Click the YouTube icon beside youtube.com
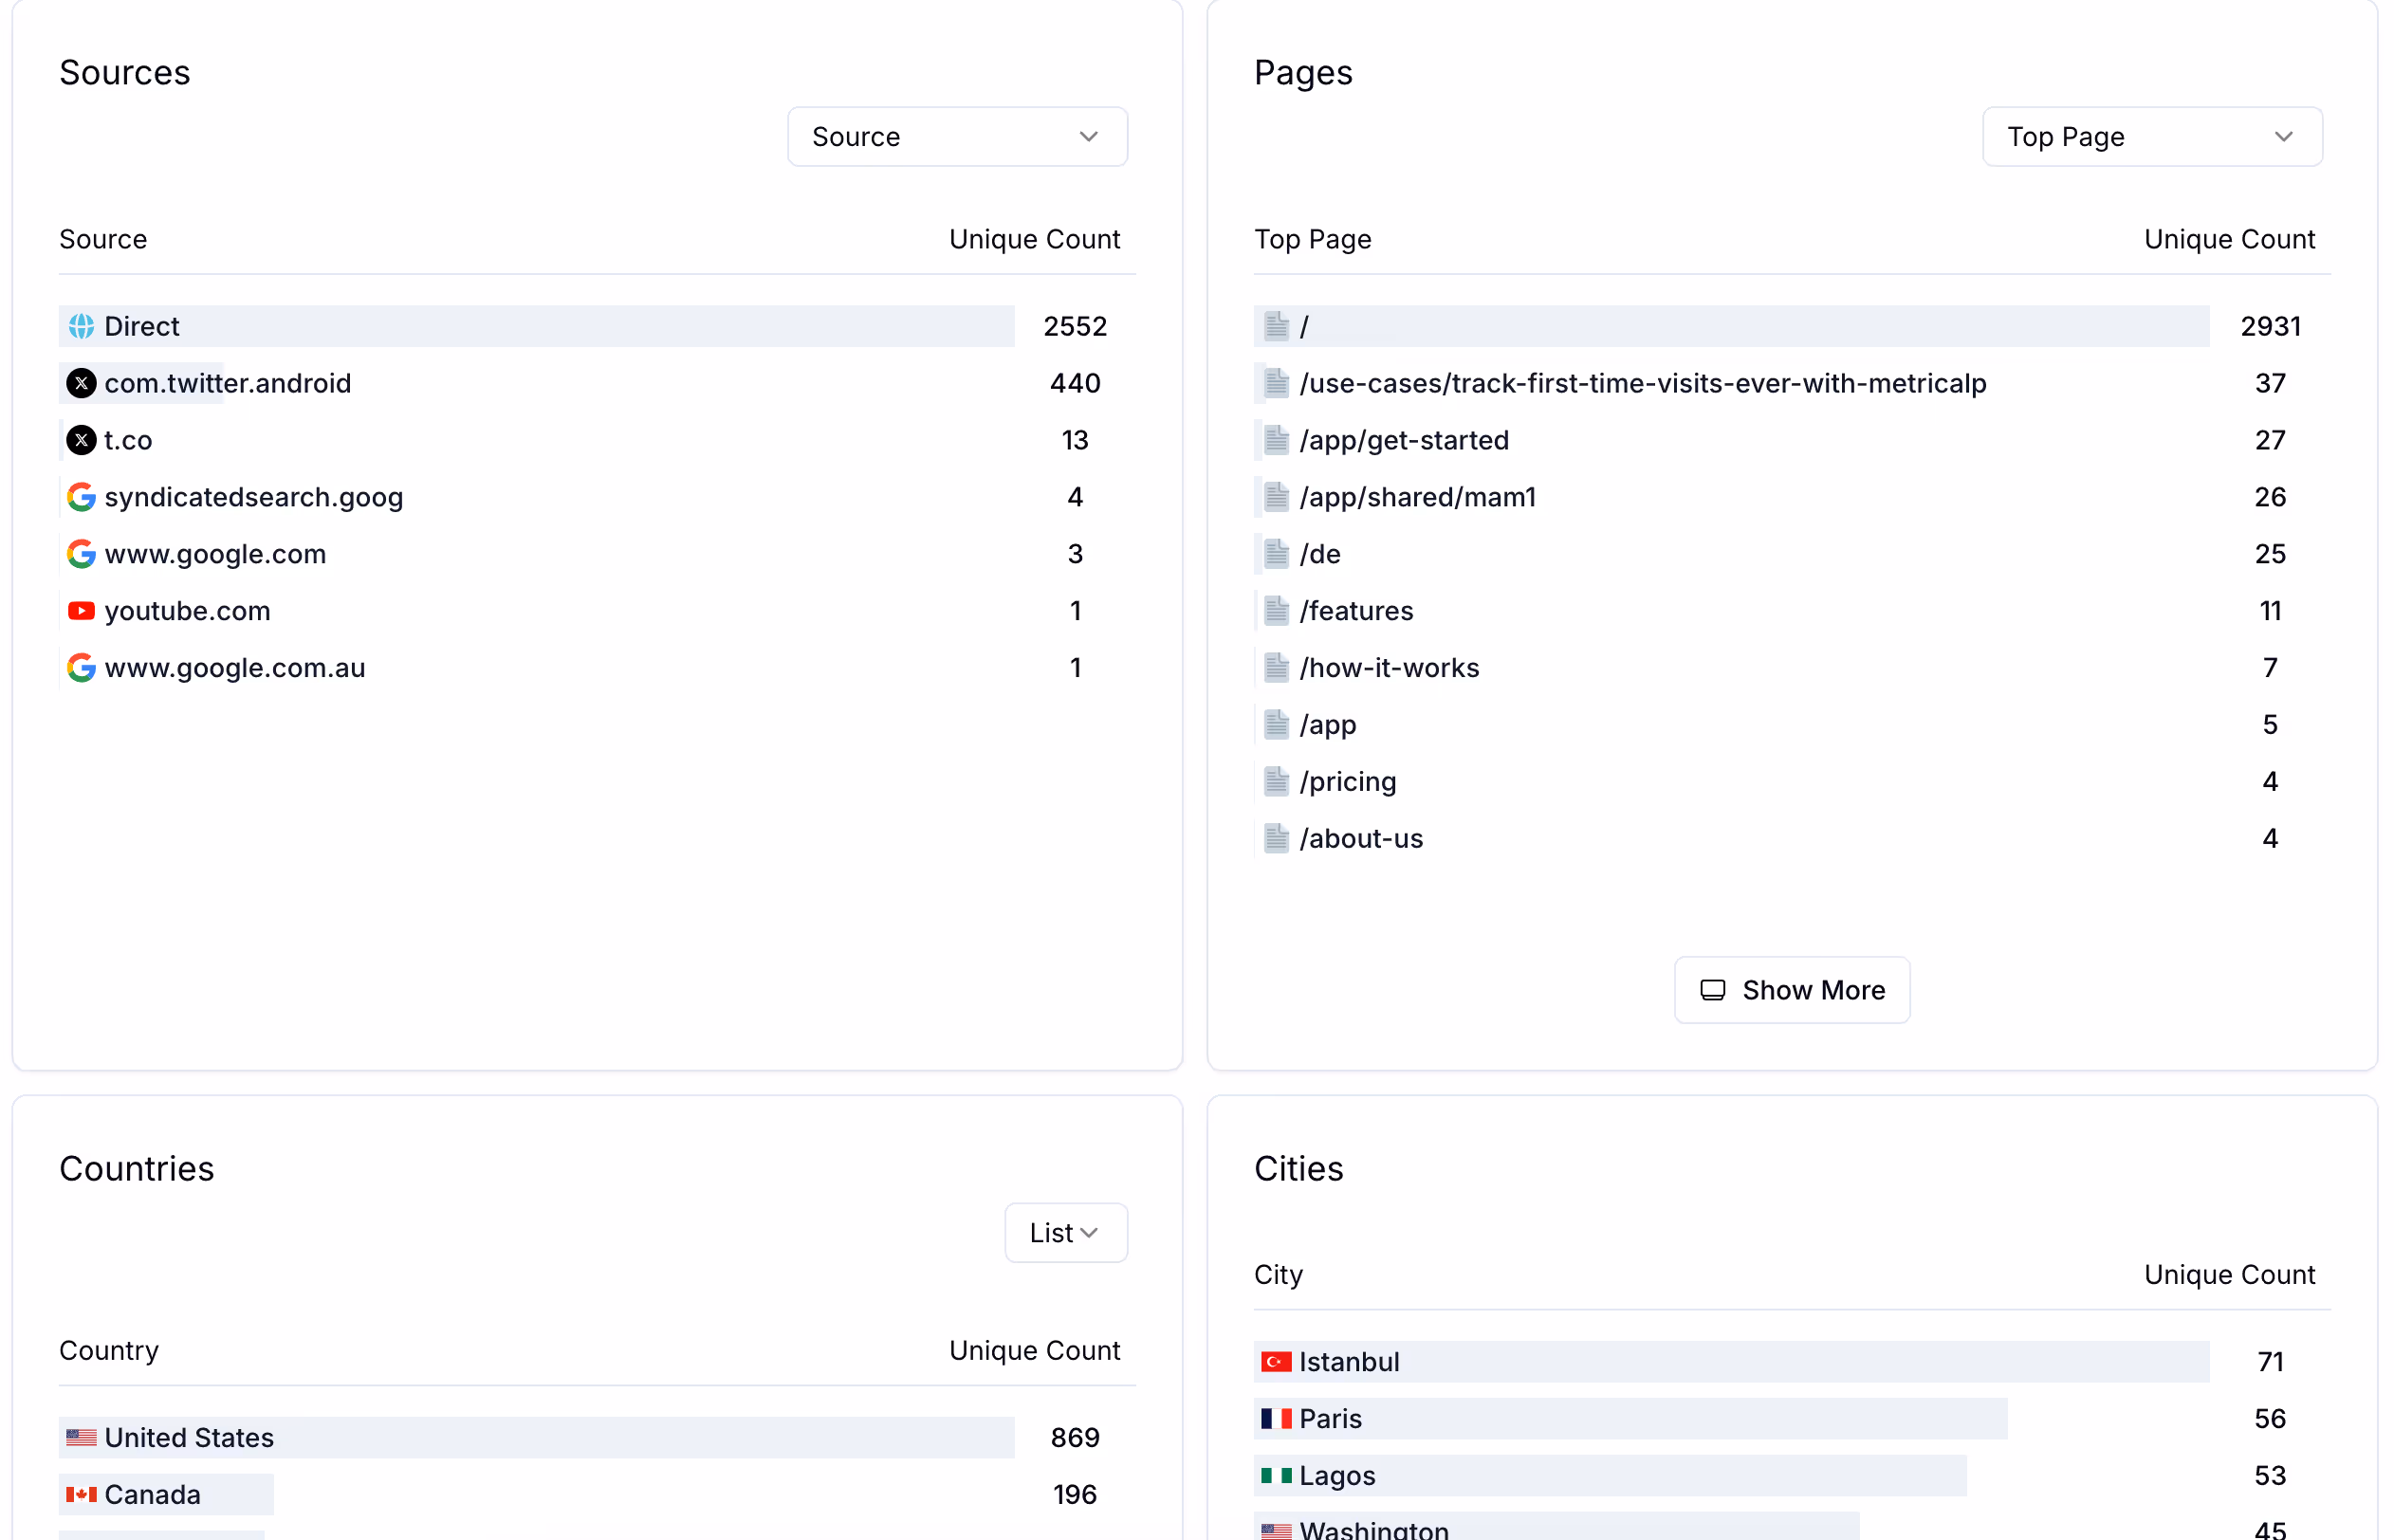This screenshot has height=1540, width=2394. 81,611
